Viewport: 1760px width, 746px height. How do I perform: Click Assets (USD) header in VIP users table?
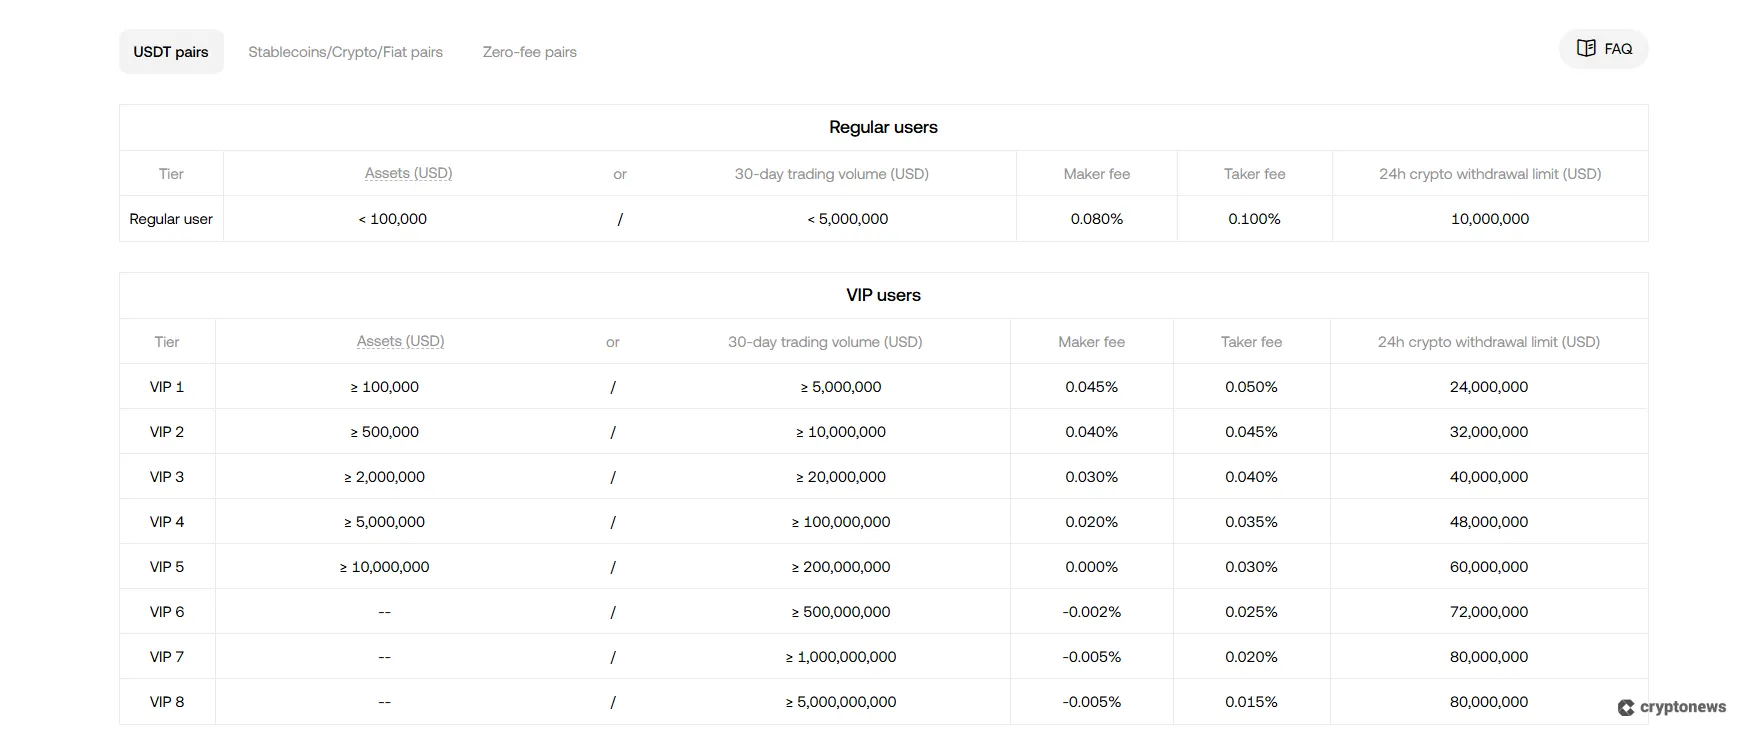click(x=400, y=341)
